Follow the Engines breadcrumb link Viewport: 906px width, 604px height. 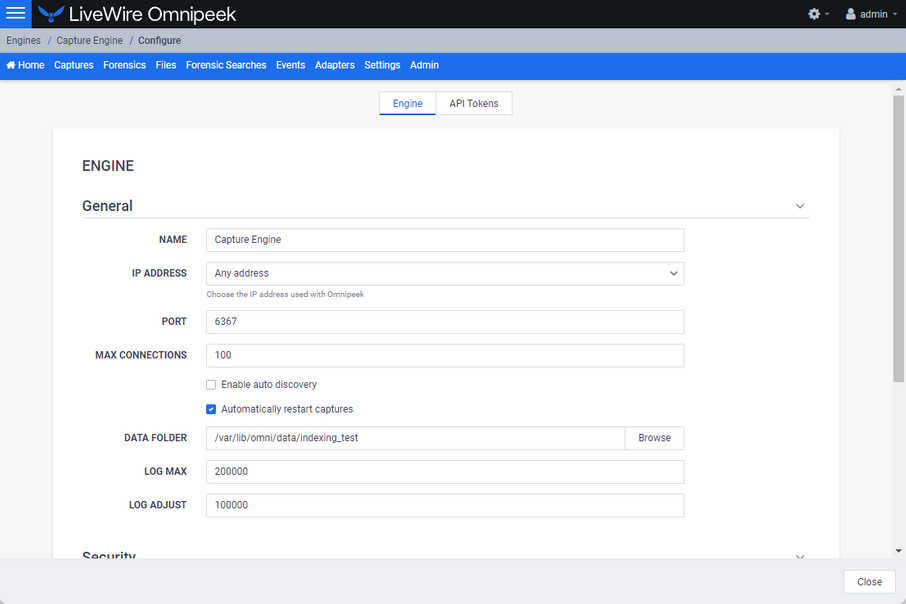click(x=24, y=40)
